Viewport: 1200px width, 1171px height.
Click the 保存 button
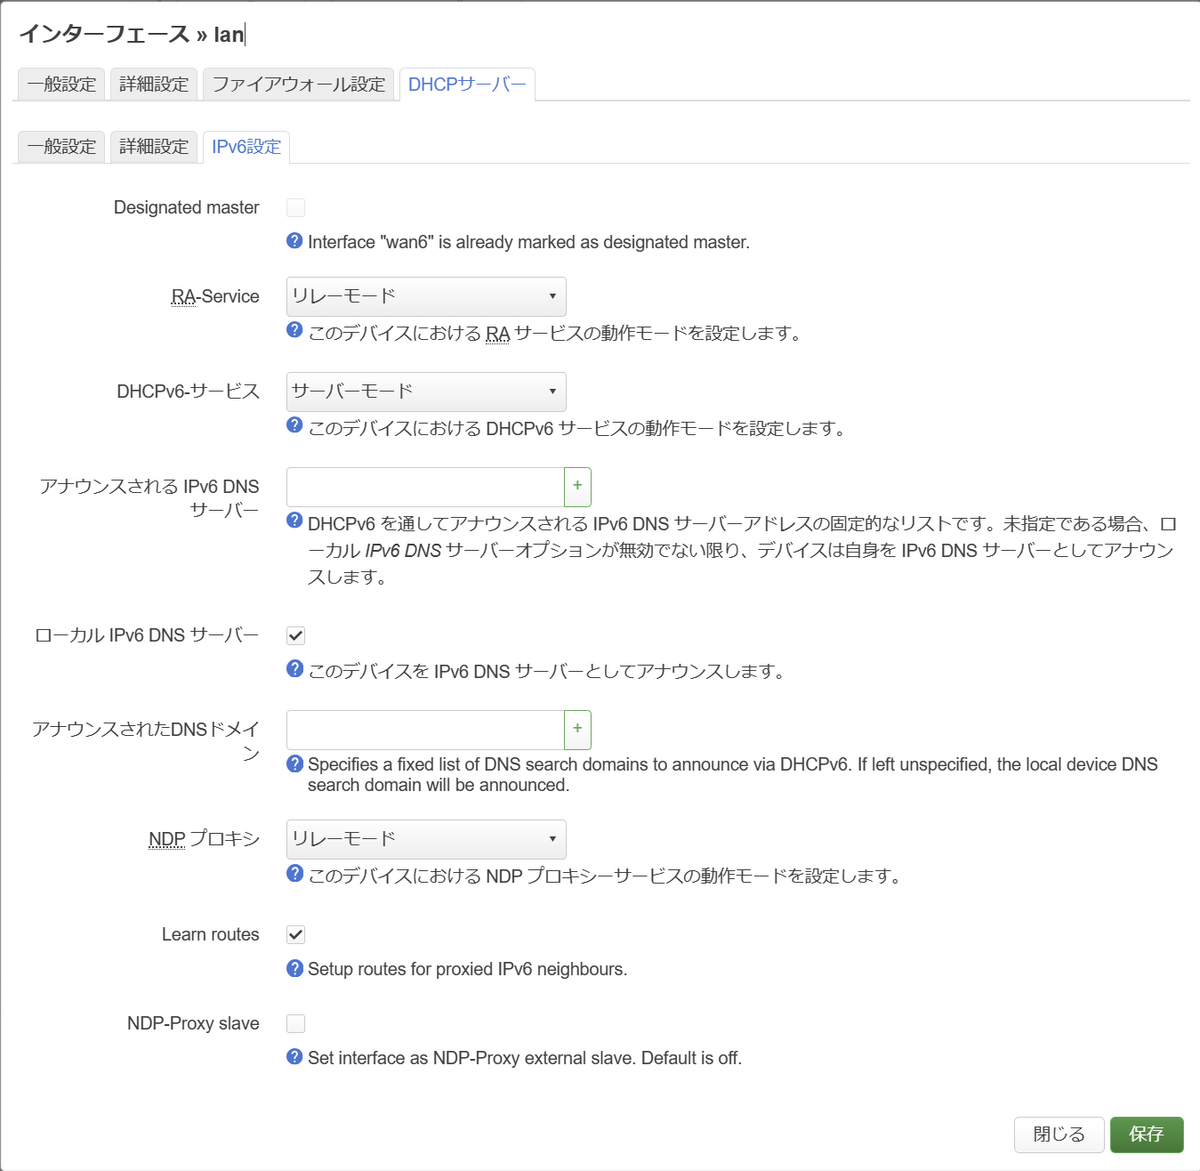(x=1146, y=1134)
